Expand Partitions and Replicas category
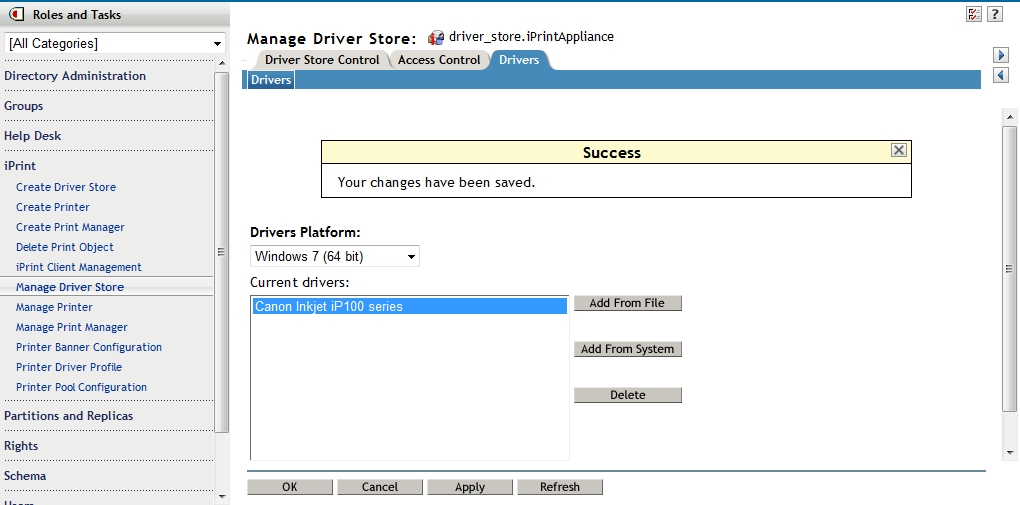This screenshot has width=1020, height=505. [68, 415]
